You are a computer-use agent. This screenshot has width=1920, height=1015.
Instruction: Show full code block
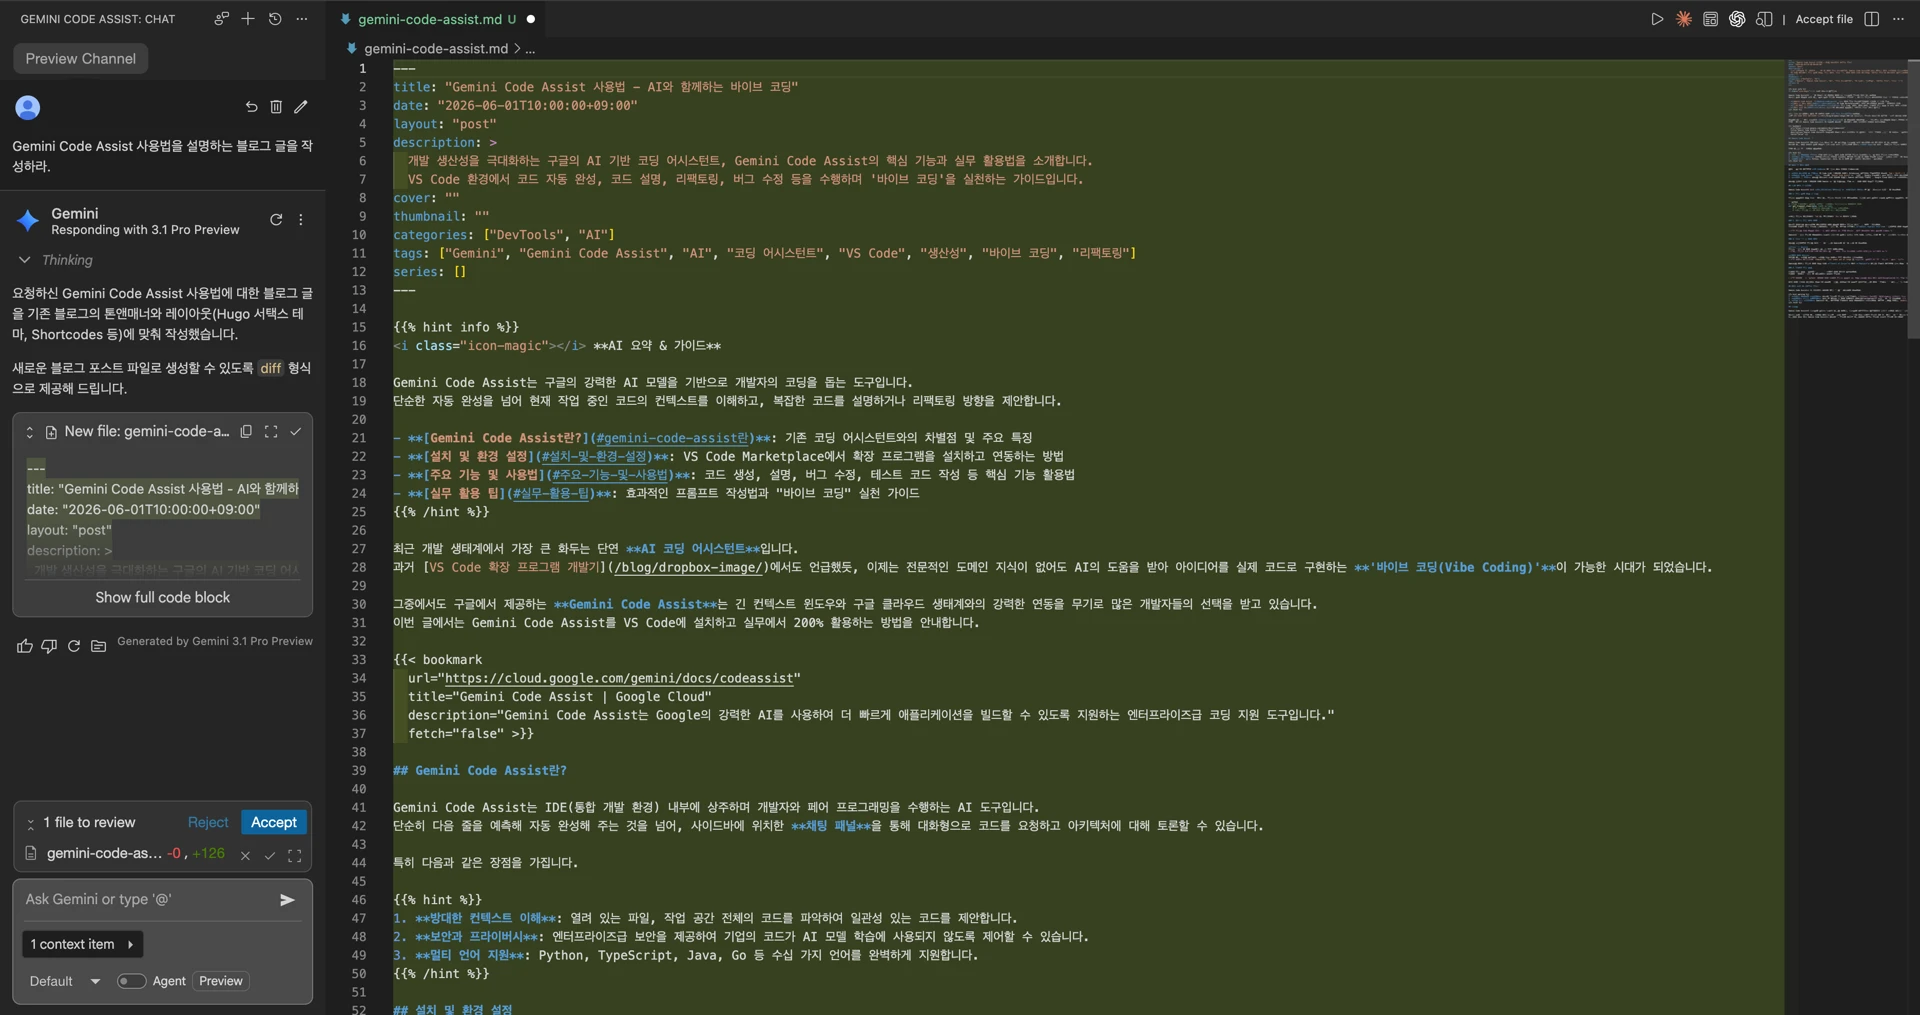(x=162, y=597)
